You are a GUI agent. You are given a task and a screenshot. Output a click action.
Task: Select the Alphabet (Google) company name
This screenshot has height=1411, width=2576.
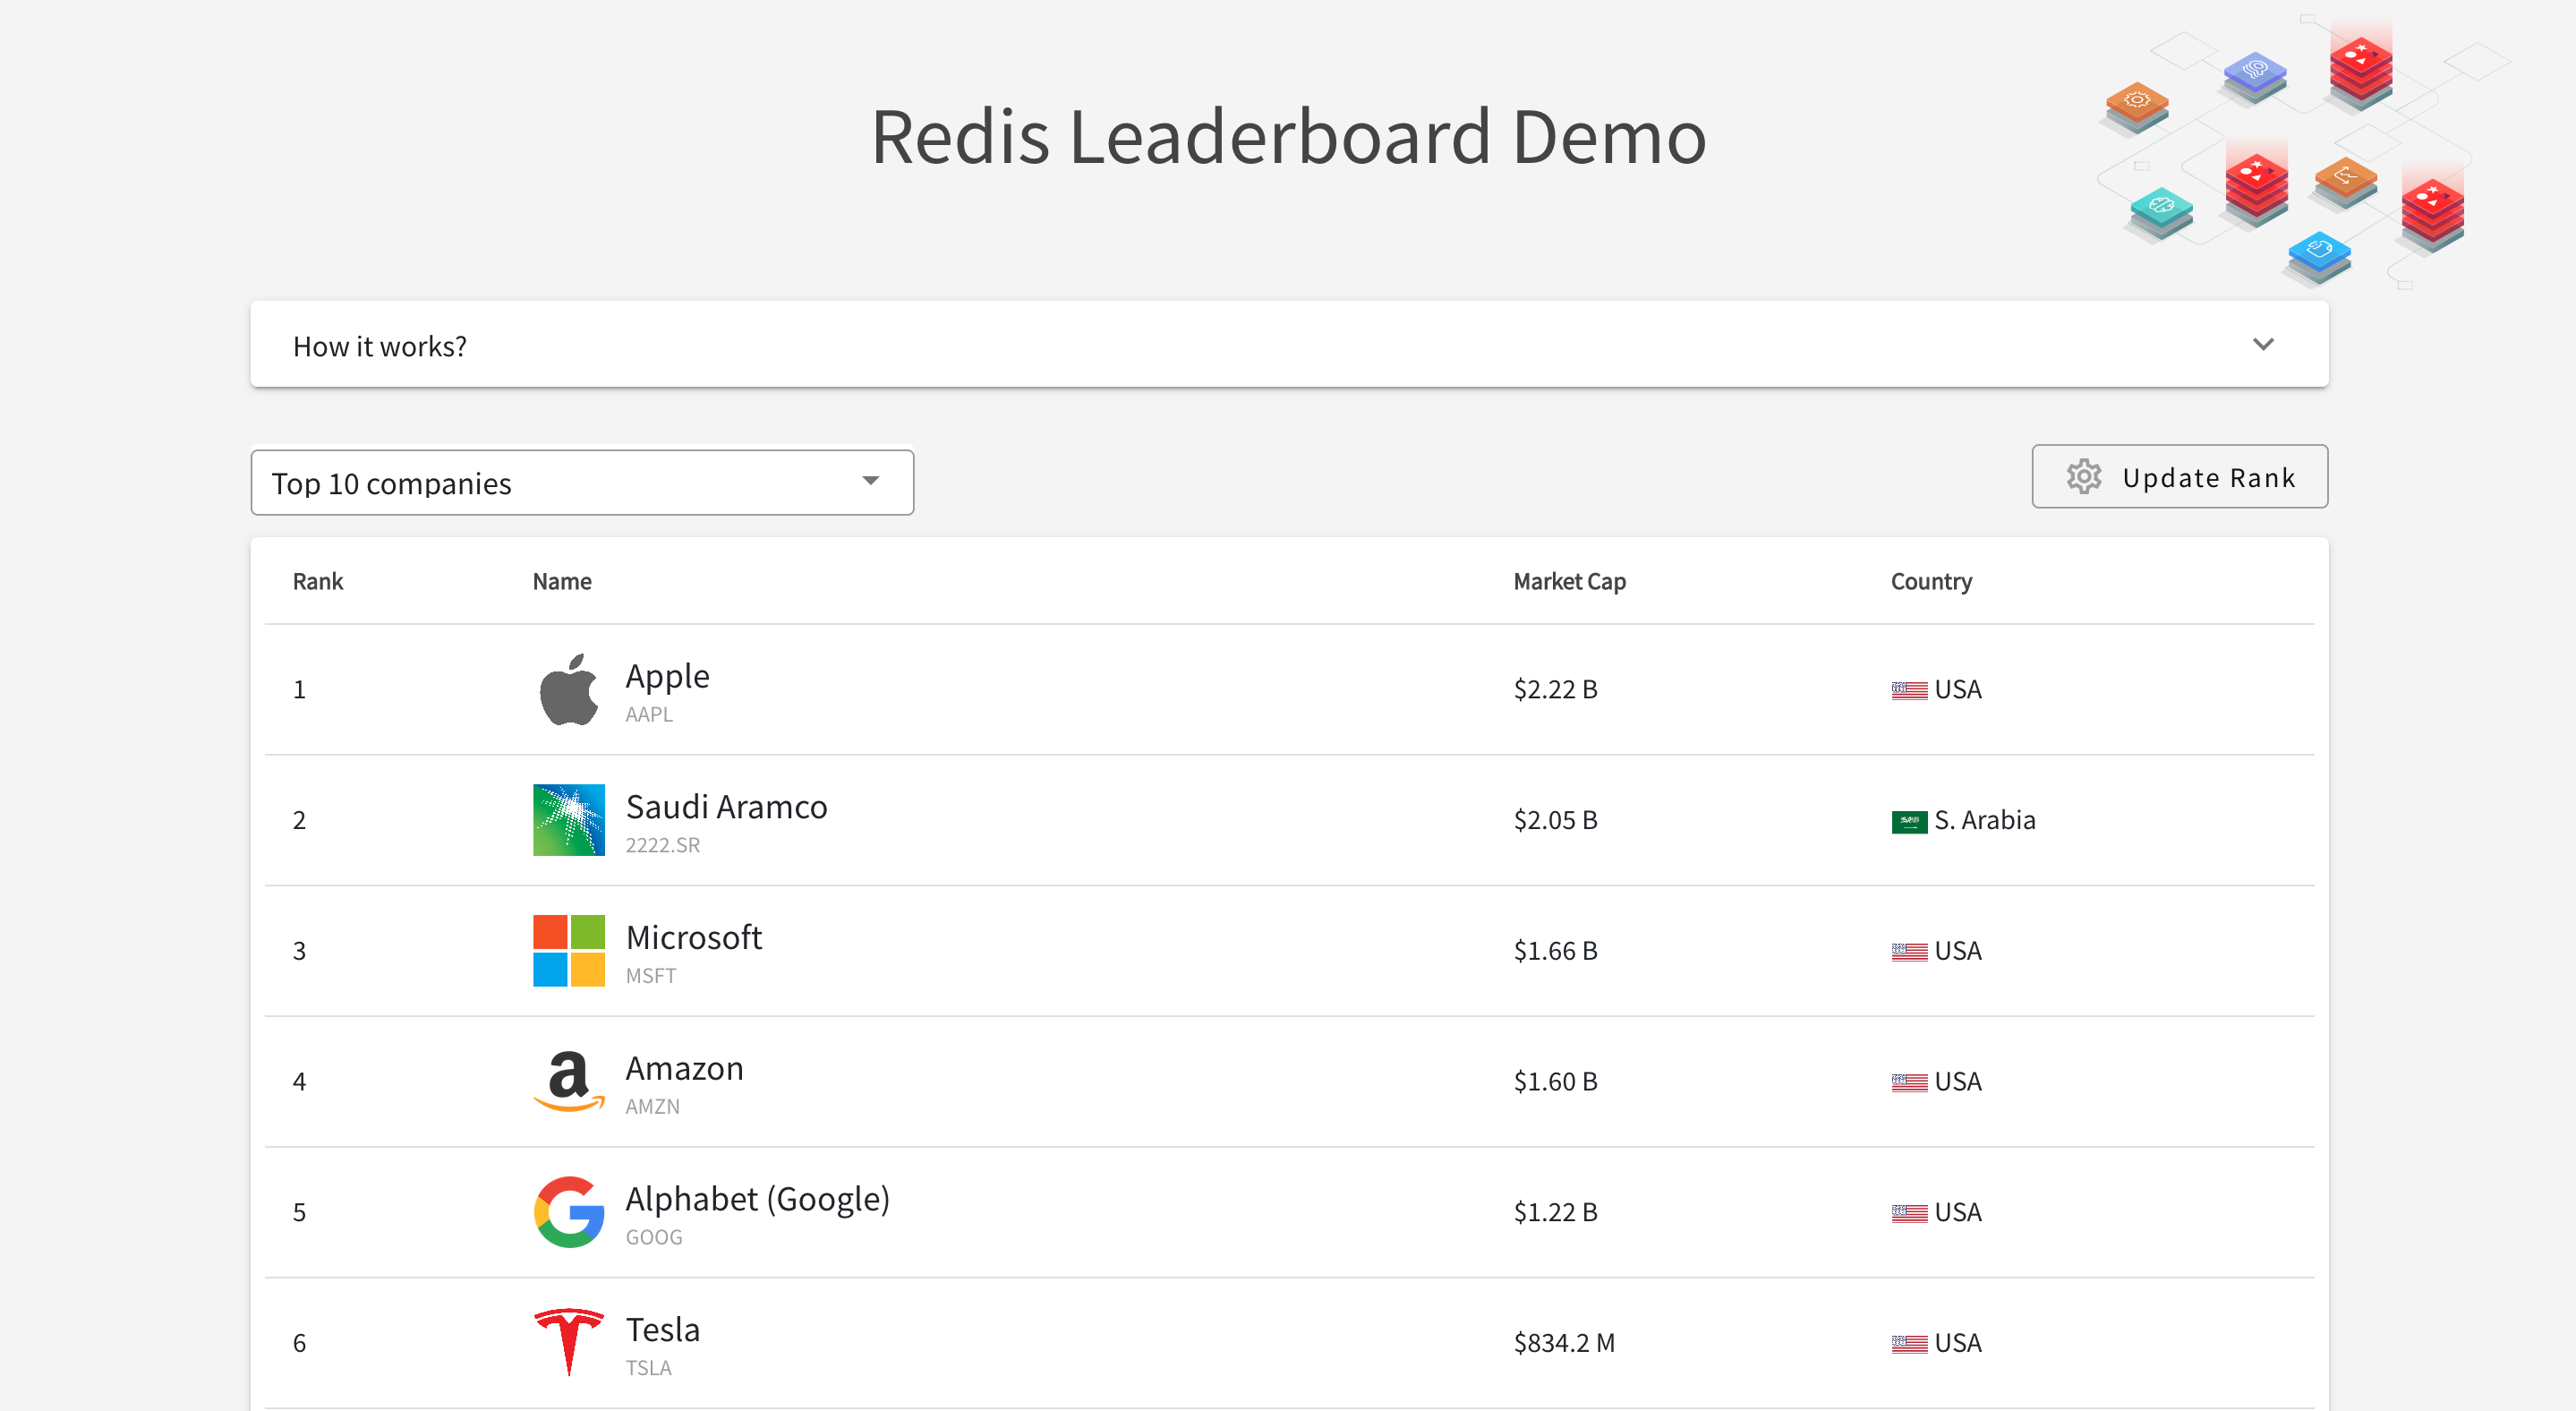(757, 1198)
